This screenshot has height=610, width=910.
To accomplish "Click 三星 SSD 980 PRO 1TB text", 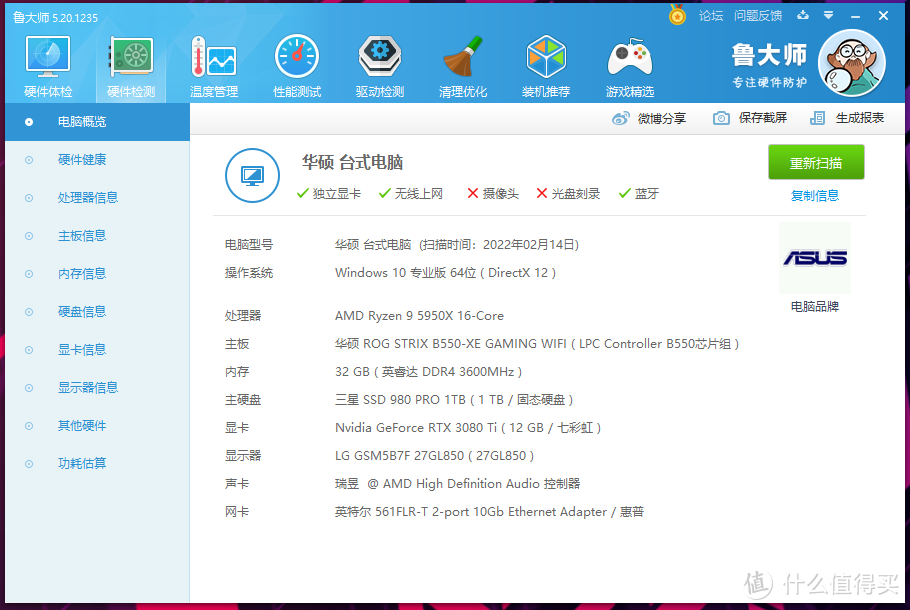I will [454, 400].
